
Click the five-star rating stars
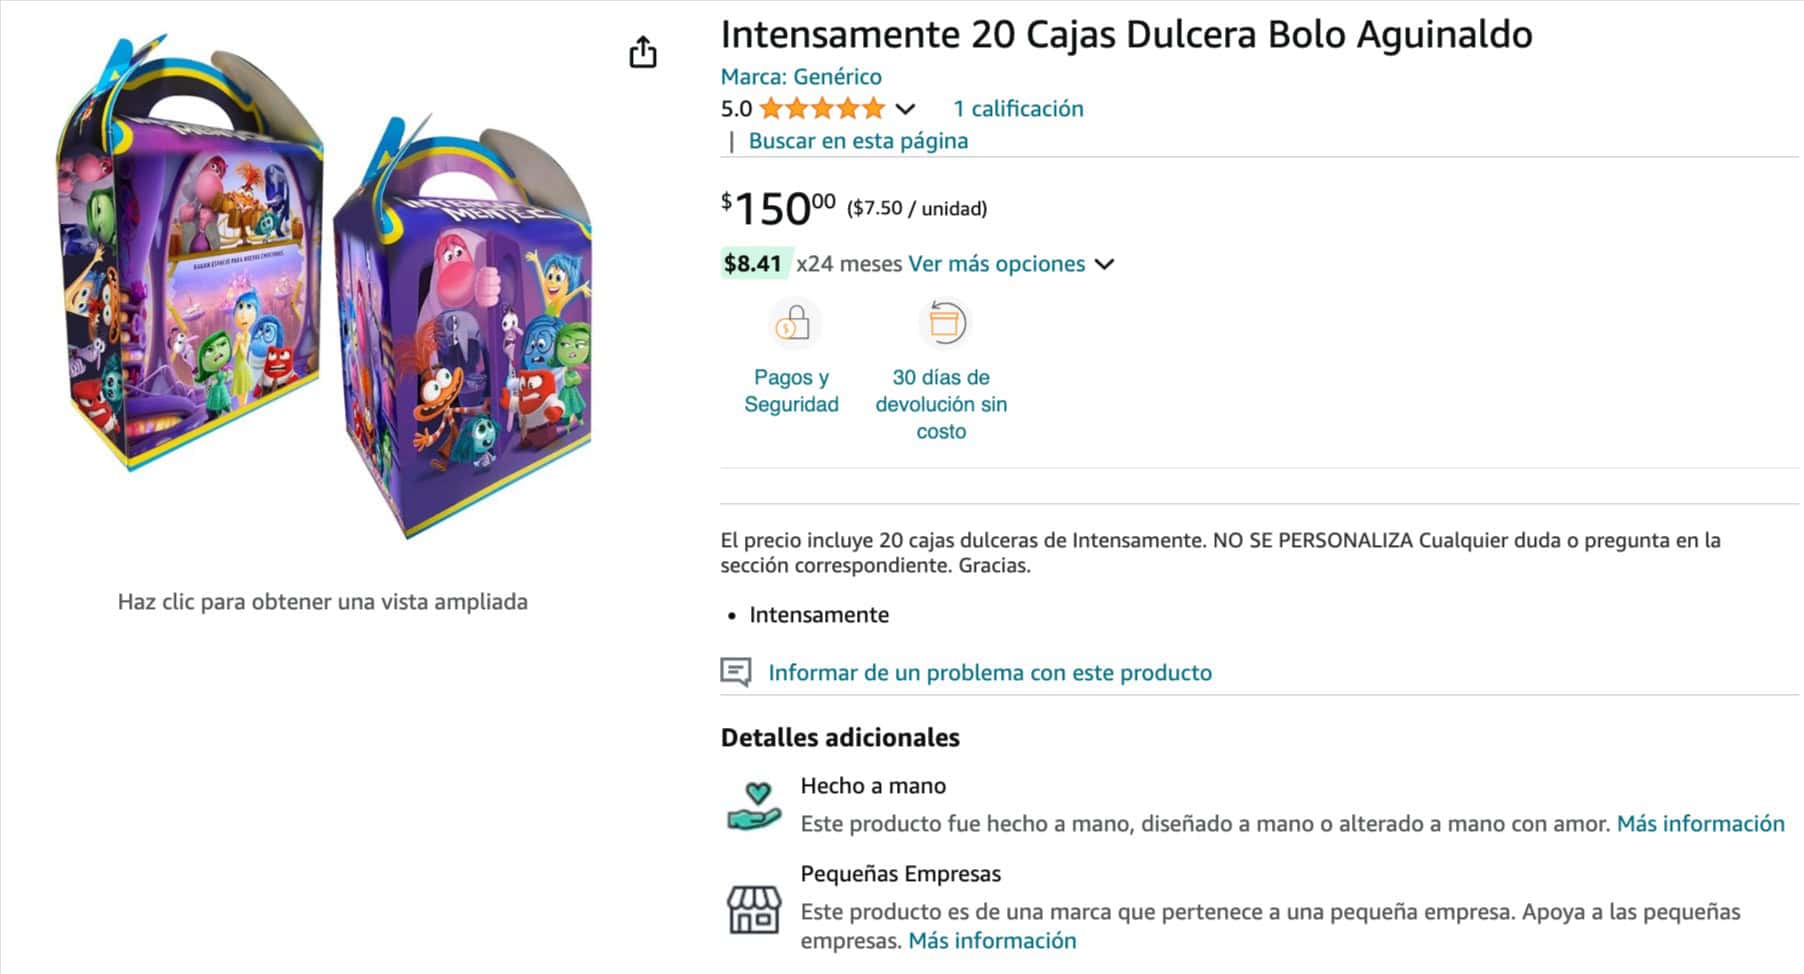click(822, 108)
